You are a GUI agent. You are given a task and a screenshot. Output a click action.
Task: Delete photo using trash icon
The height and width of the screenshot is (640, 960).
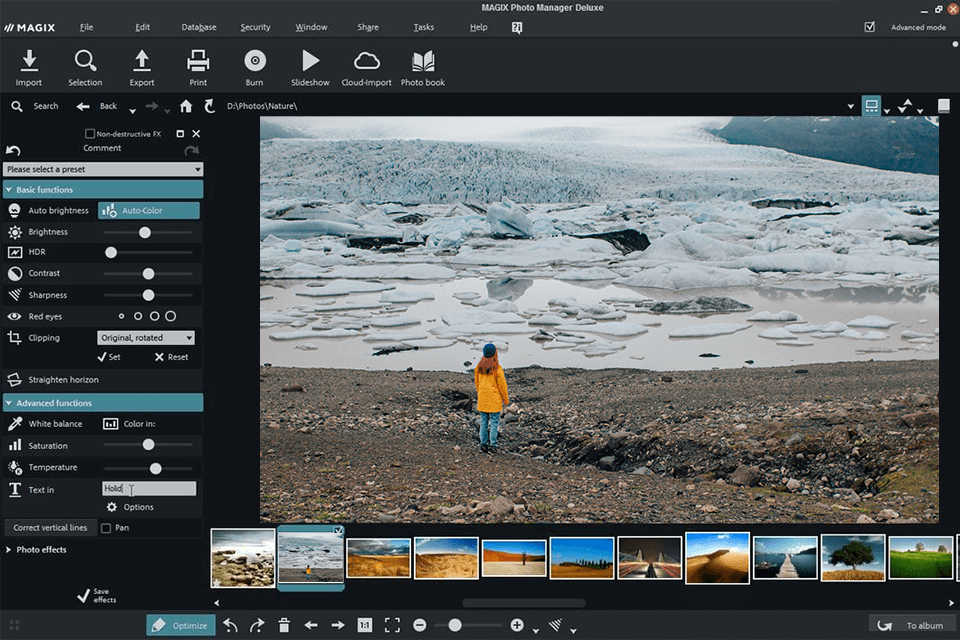point(284,625)
